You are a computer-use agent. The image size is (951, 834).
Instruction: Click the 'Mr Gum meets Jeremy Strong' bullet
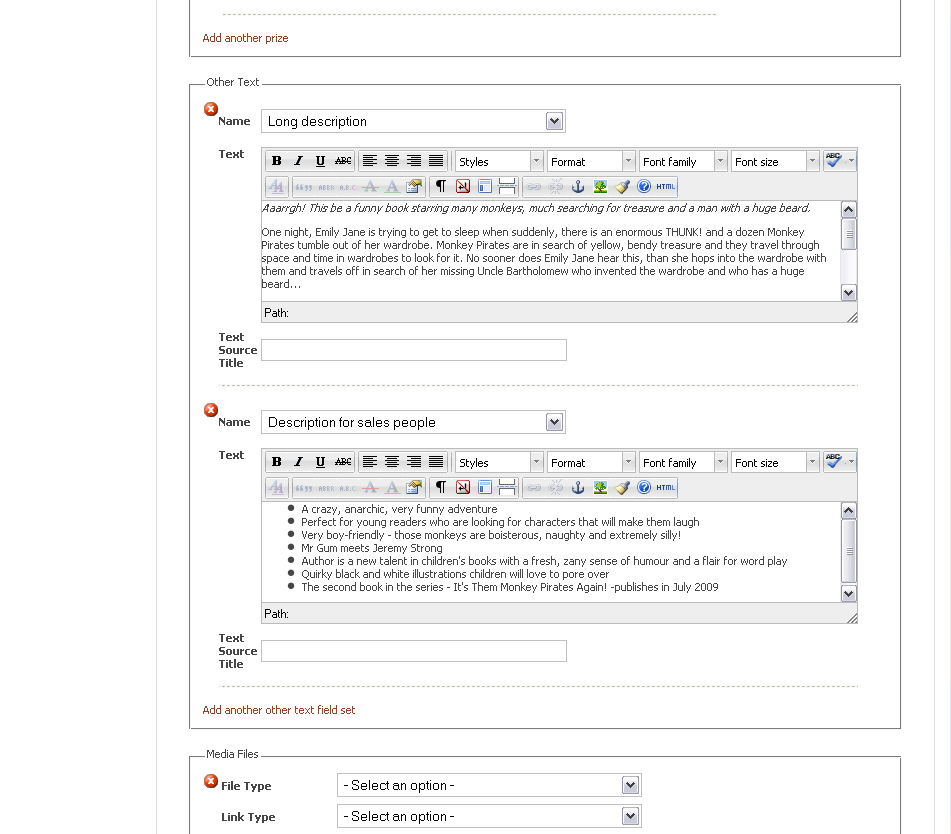(372, 548)
